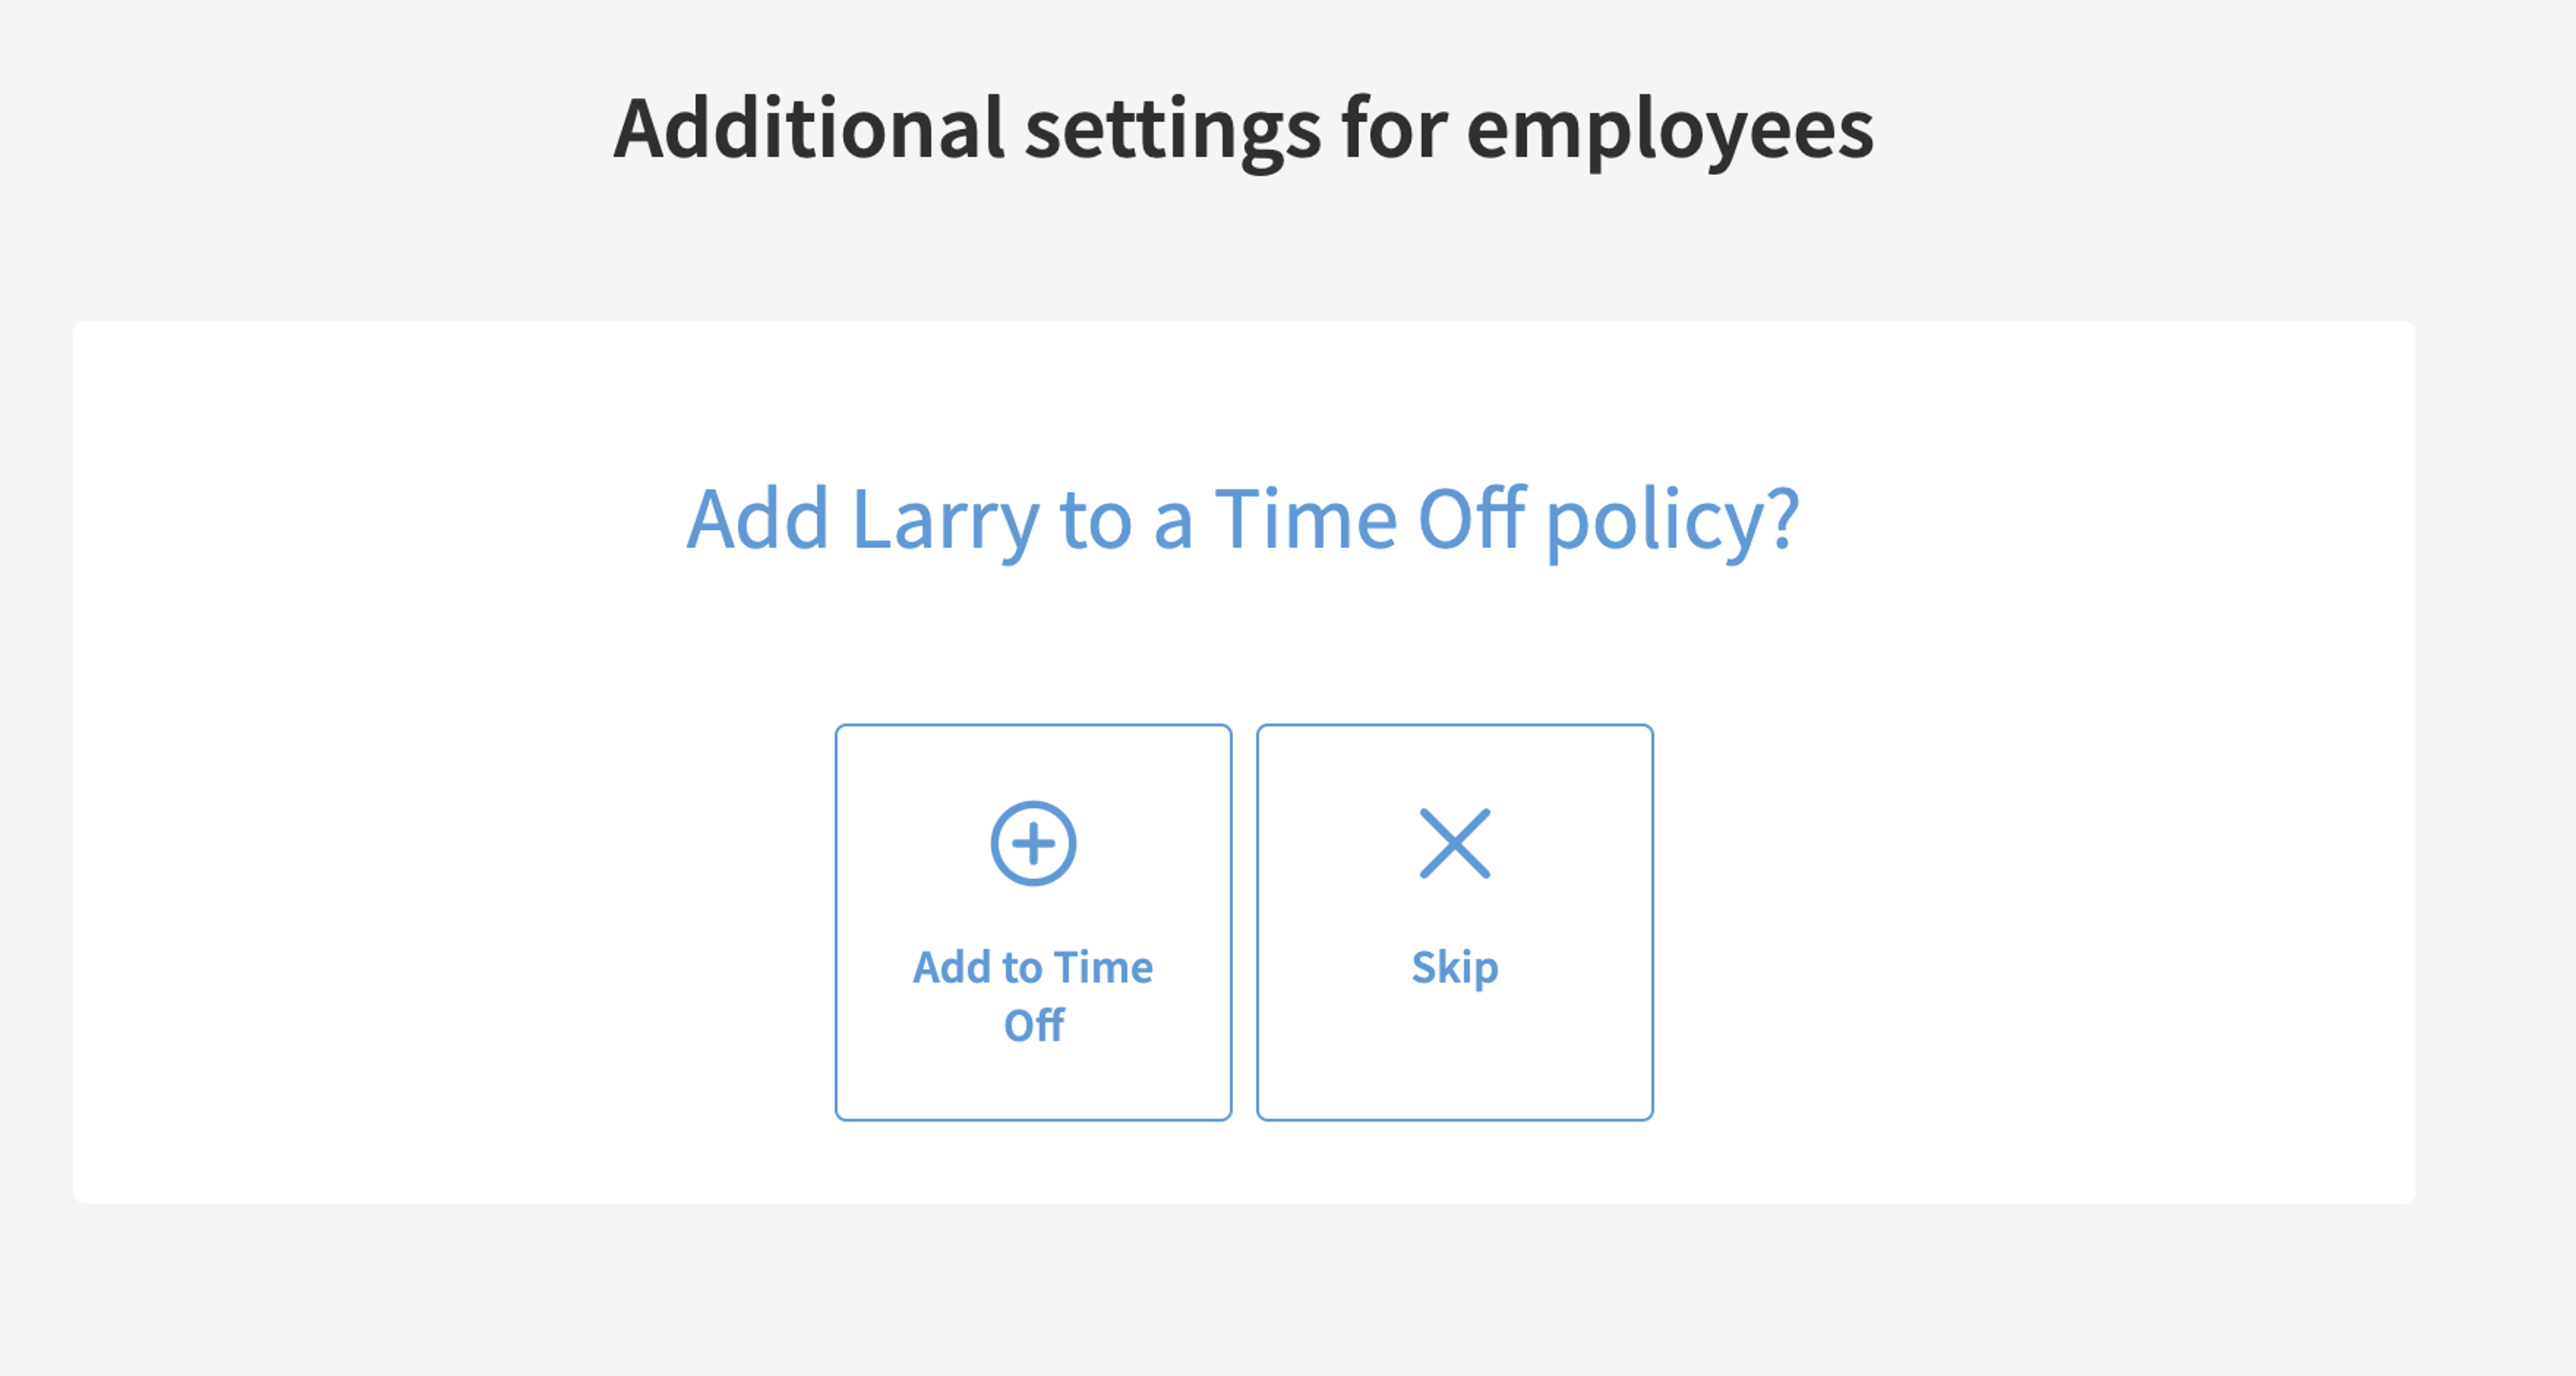Click the circled plus icon

coord(1033,843)
